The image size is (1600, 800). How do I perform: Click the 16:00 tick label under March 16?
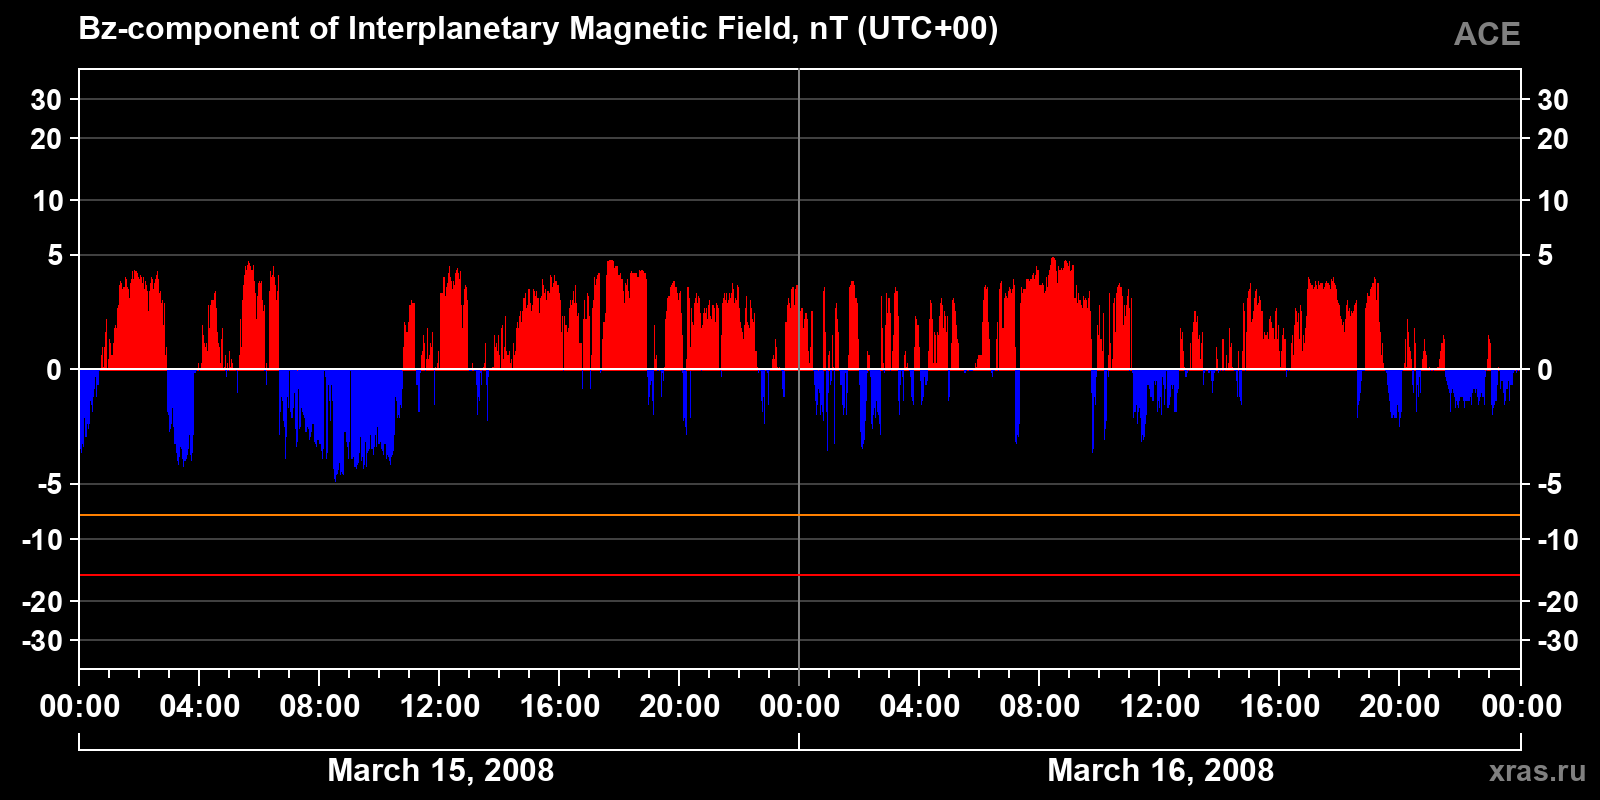click(1280, 707)
